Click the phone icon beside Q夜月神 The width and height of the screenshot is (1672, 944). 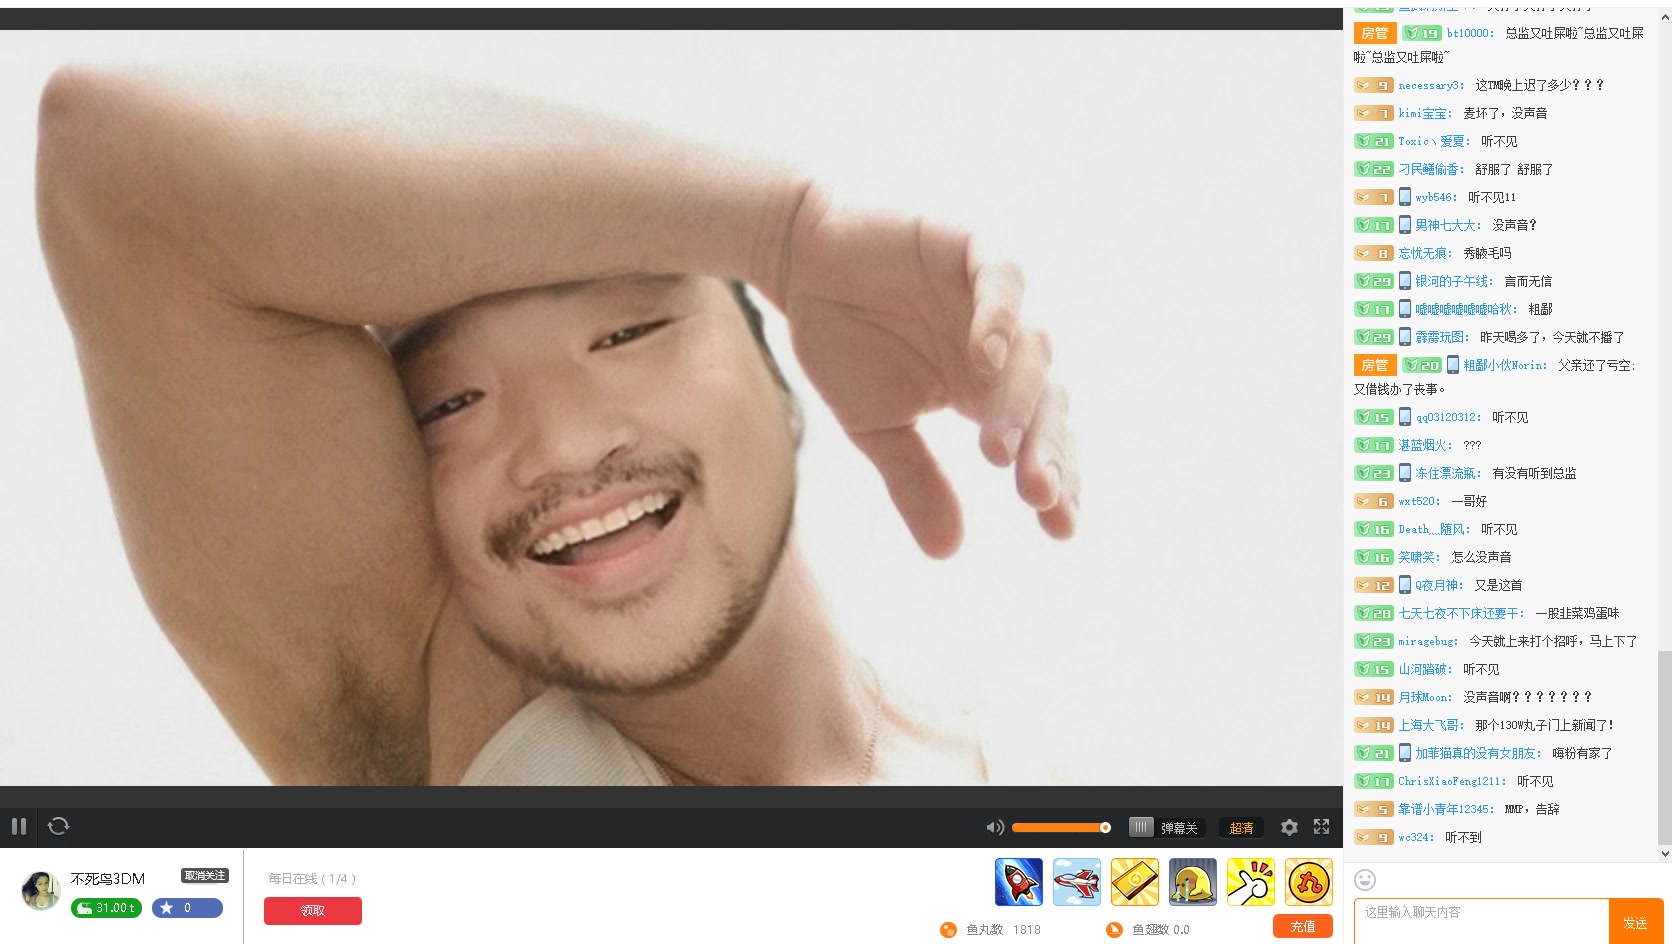(x=1405, y=585)
